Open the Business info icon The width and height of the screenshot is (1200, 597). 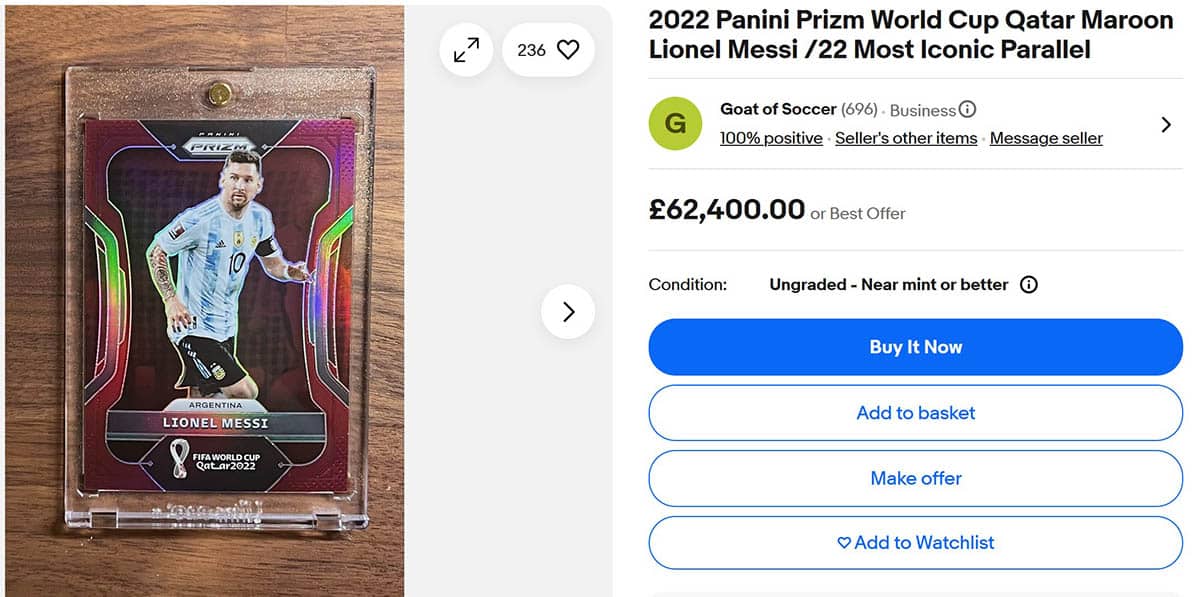[x=967, y=110]
